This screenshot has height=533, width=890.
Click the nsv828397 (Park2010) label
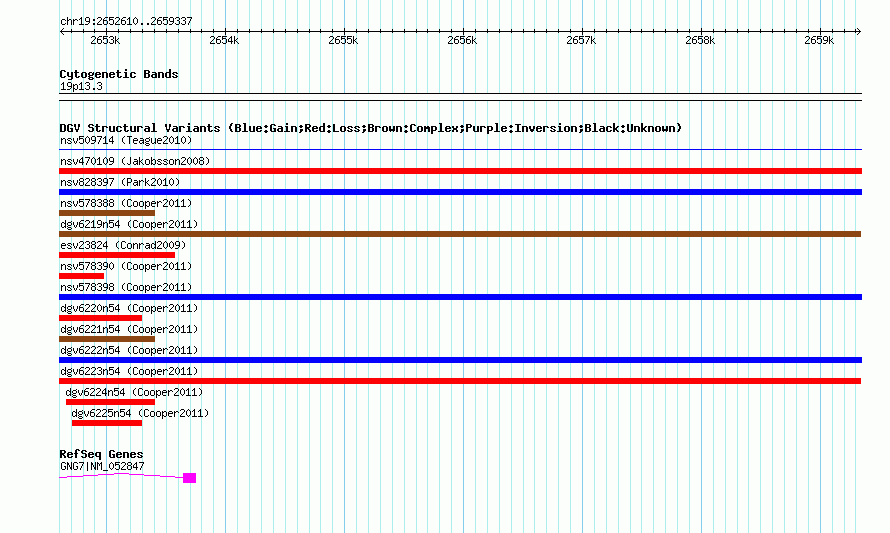coord(120,182)
